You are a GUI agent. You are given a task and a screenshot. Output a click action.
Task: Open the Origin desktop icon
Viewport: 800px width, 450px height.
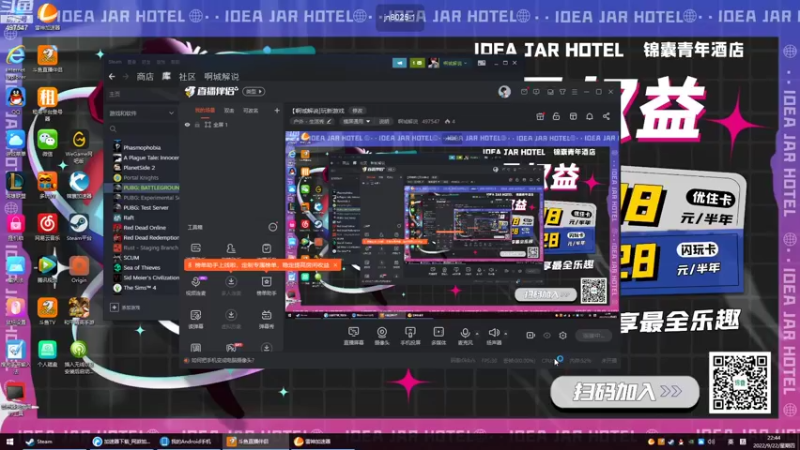pos(79,269)
